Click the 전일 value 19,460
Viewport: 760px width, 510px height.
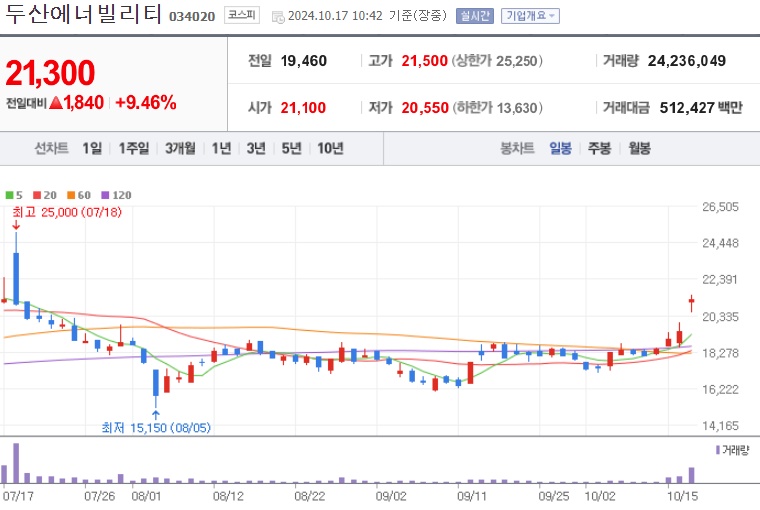click(x=303, y=61)
